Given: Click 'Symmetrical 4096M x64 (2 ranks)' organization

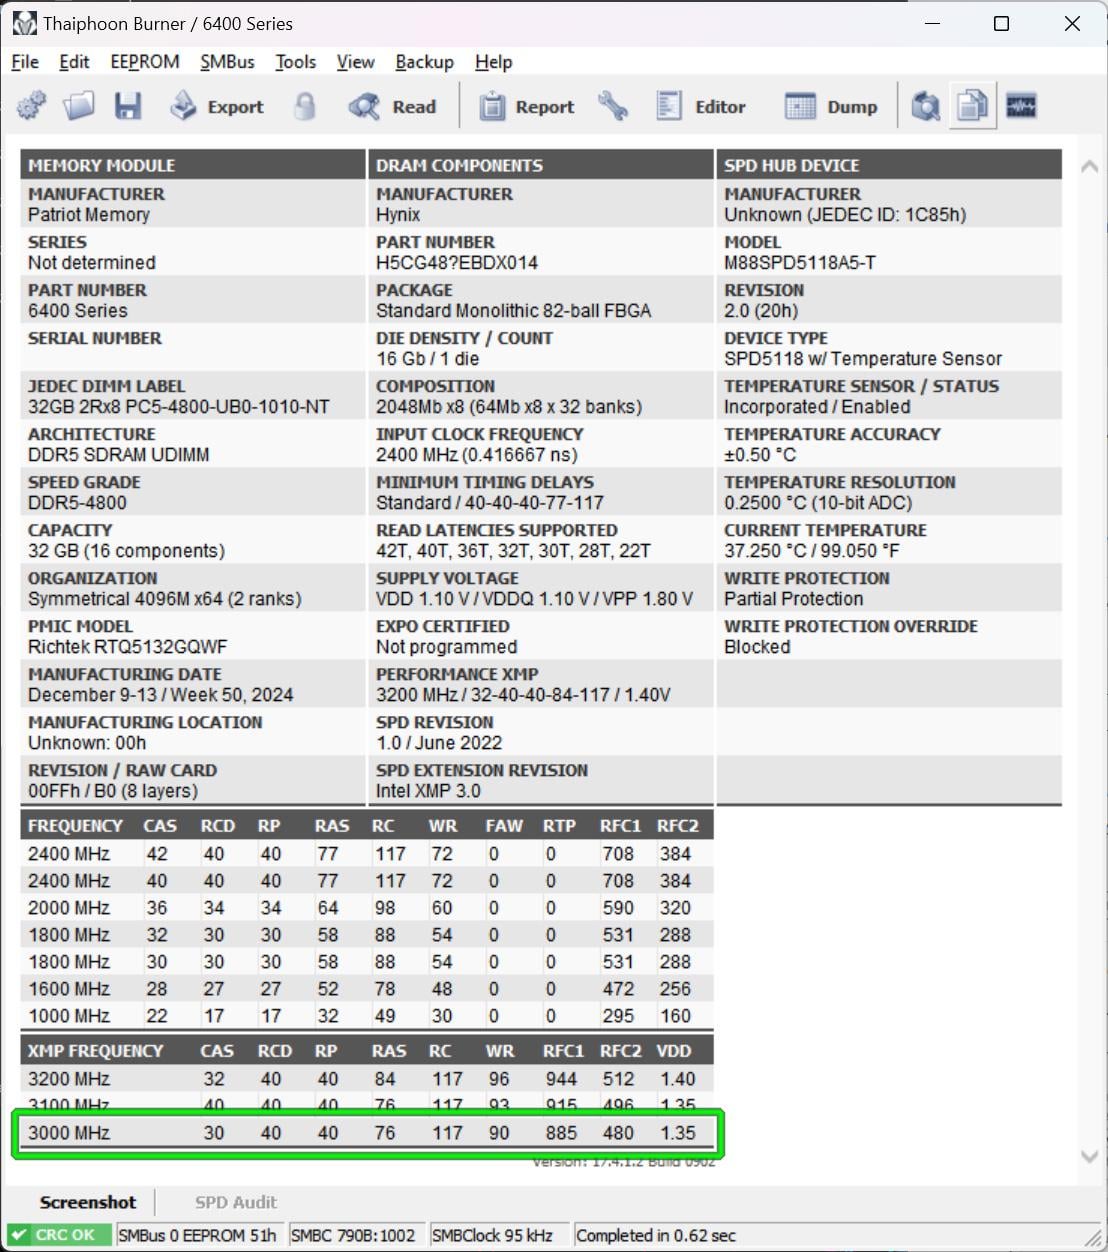Looking at the screenshot, I should [165, 599].
